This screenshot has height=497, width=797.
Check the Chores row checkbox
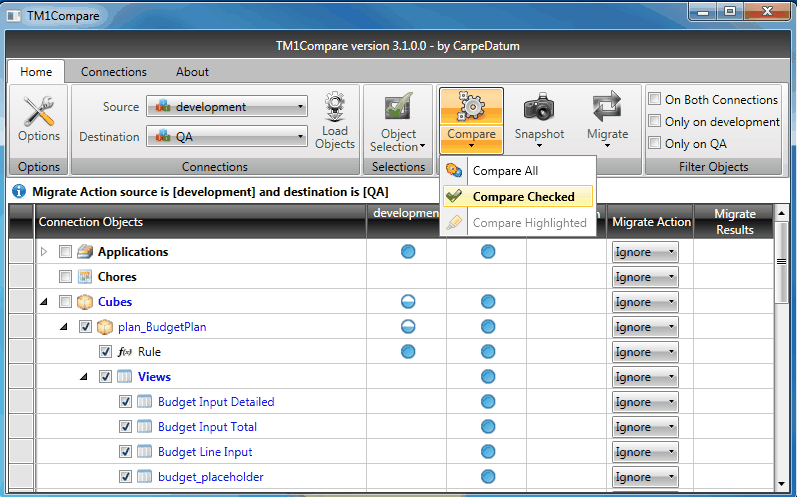(65, 276)
